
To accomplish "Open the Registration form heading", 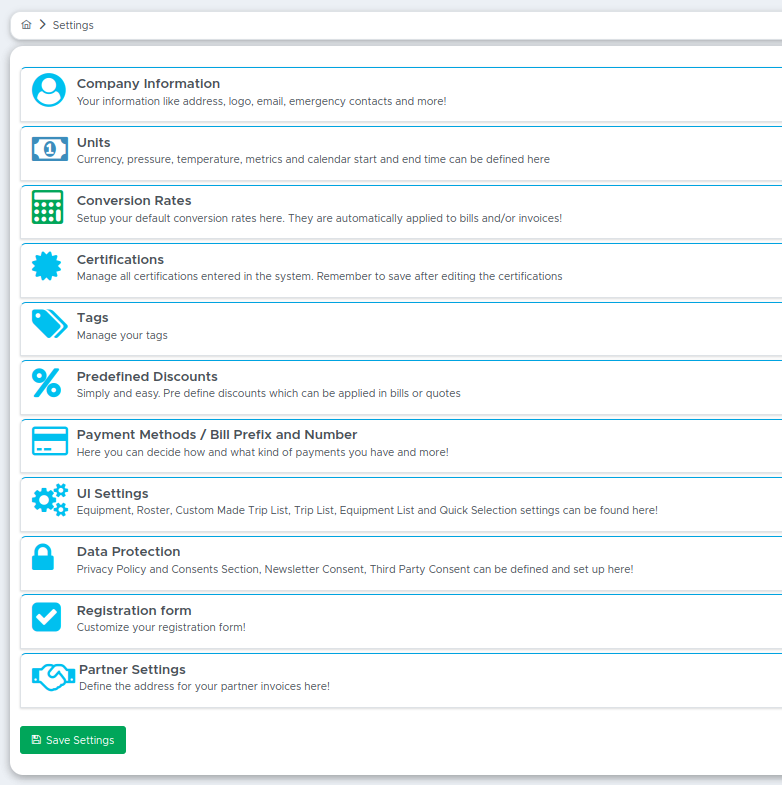I will [x=134, y=611].
